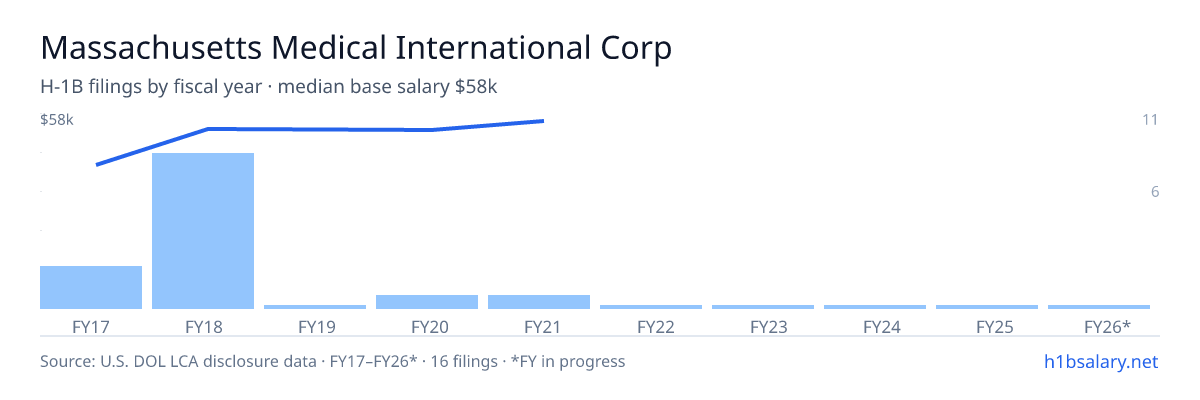Click the FY23 bar

pos(763,307)
